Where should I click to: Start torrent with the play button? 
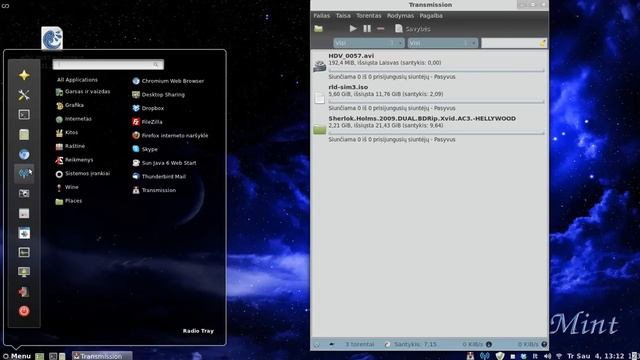pyautogui.click(x=353, y=29)
